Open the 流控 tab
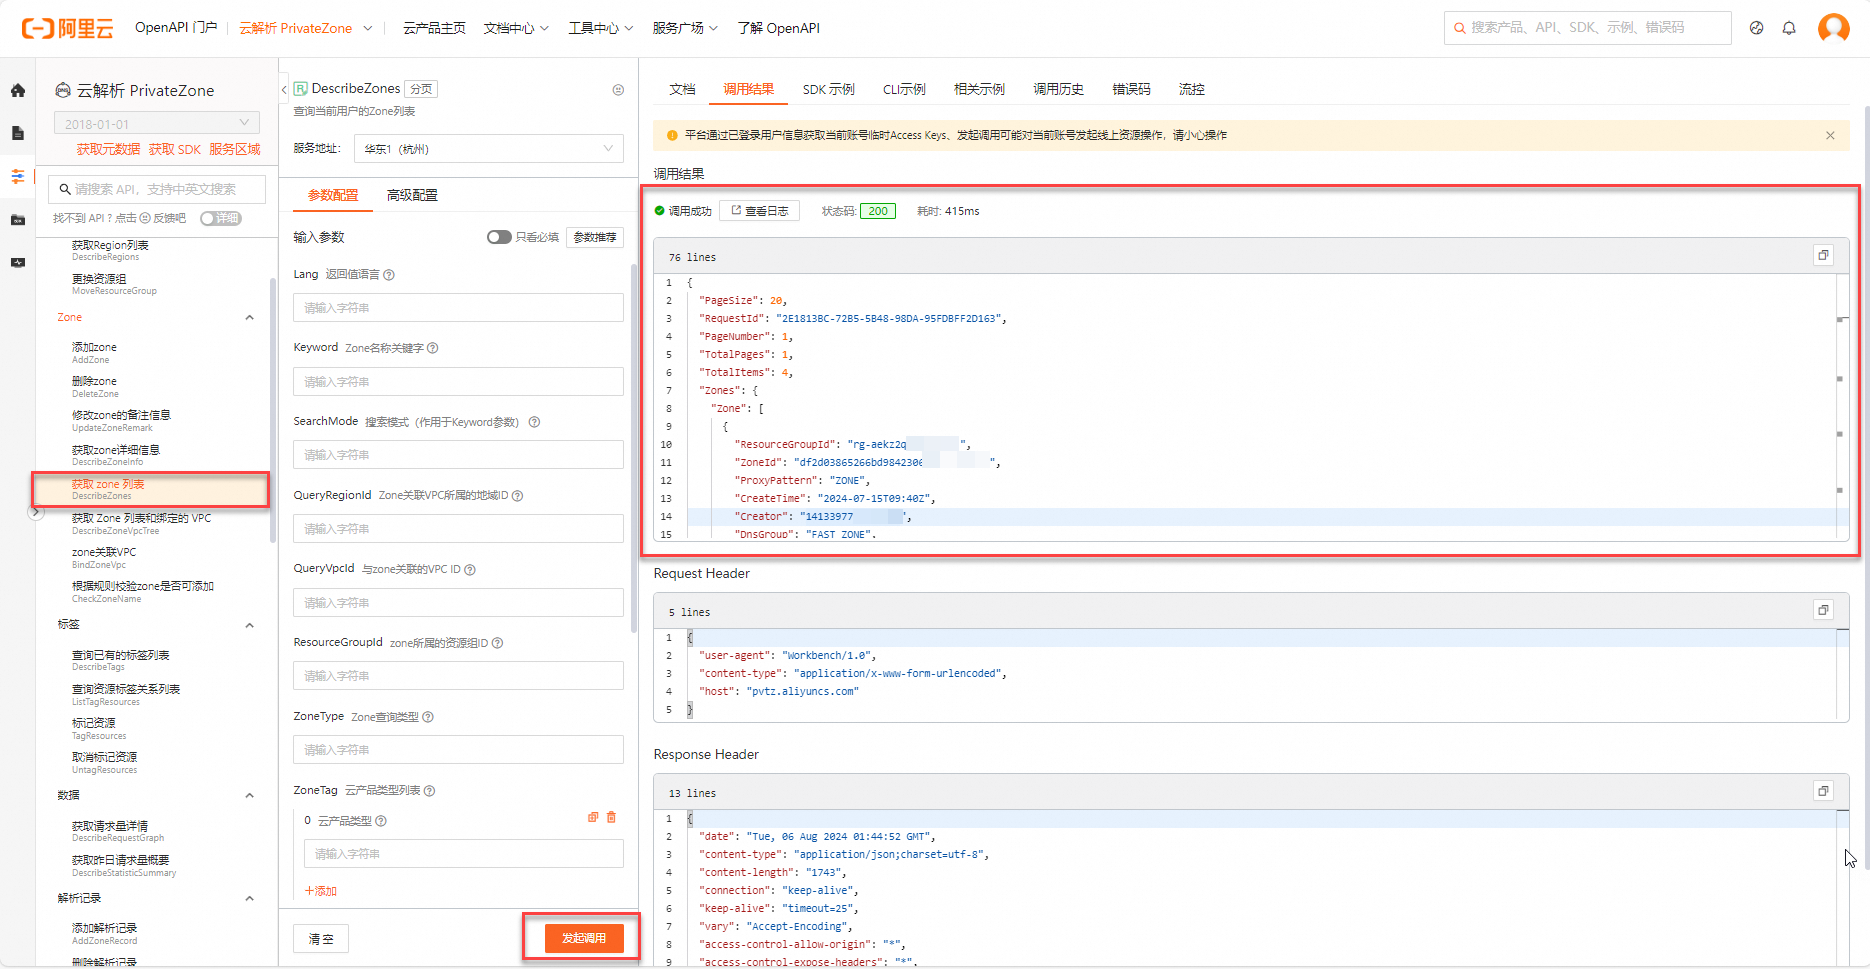The width and height of the screenshot is (1870, 969). click(x=1191, y=90)
